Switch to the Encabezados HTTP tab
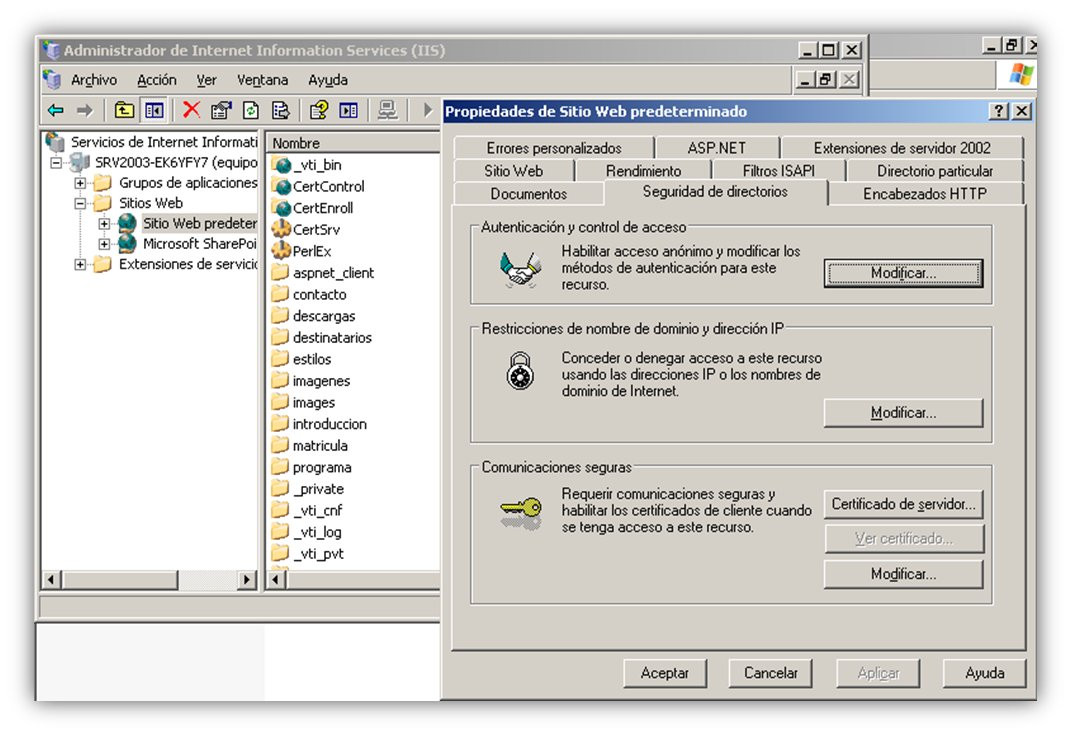1071x735 pixels. [925, 193]
